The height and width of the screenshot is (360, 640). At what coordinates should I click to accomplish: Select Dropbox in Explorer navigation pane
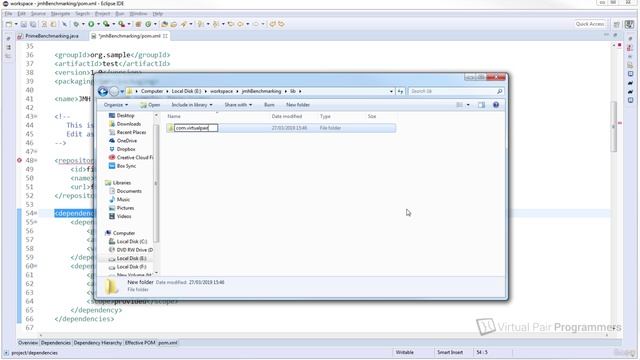click(126, 149)
